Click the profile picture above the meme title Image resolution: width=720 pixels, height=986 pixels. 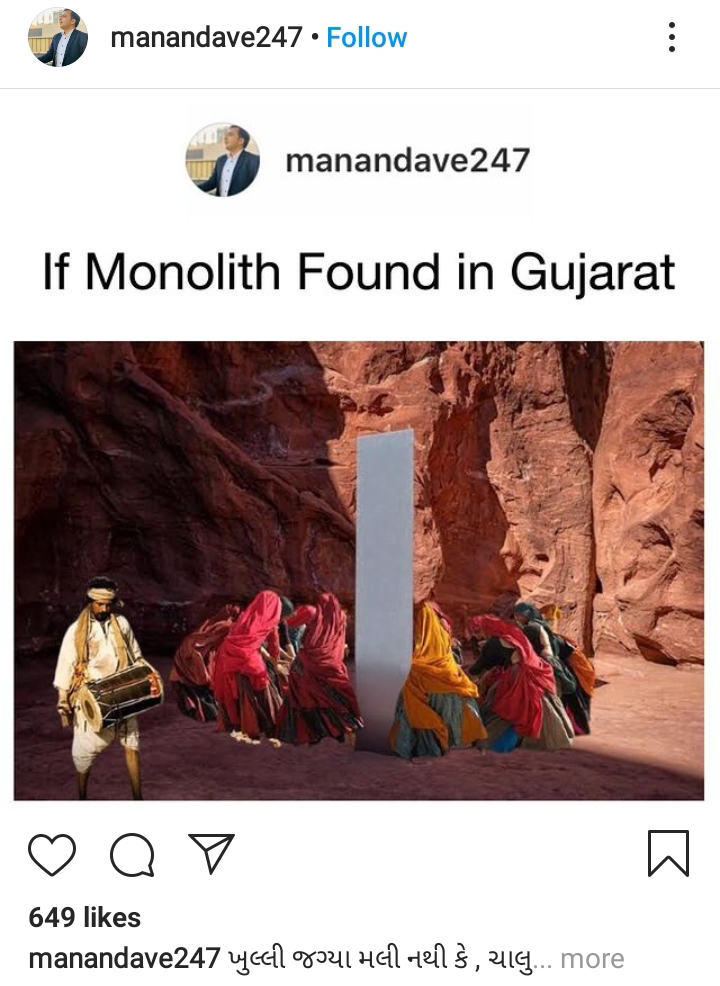tap(223, 160)
